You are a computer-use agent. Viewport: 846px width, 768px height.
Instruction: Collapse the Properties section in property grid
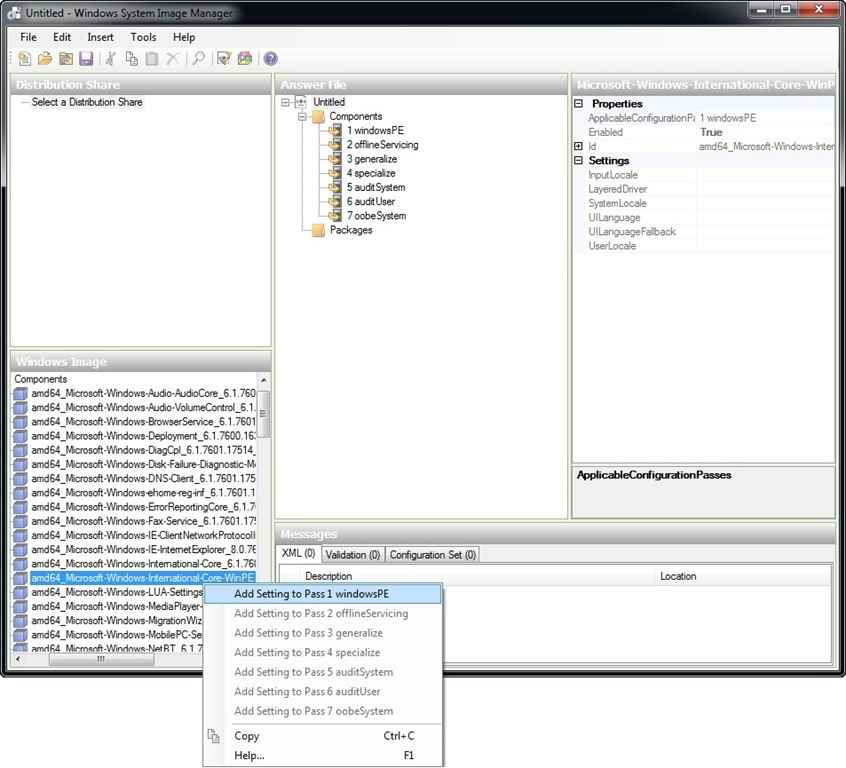pos(578,103)
